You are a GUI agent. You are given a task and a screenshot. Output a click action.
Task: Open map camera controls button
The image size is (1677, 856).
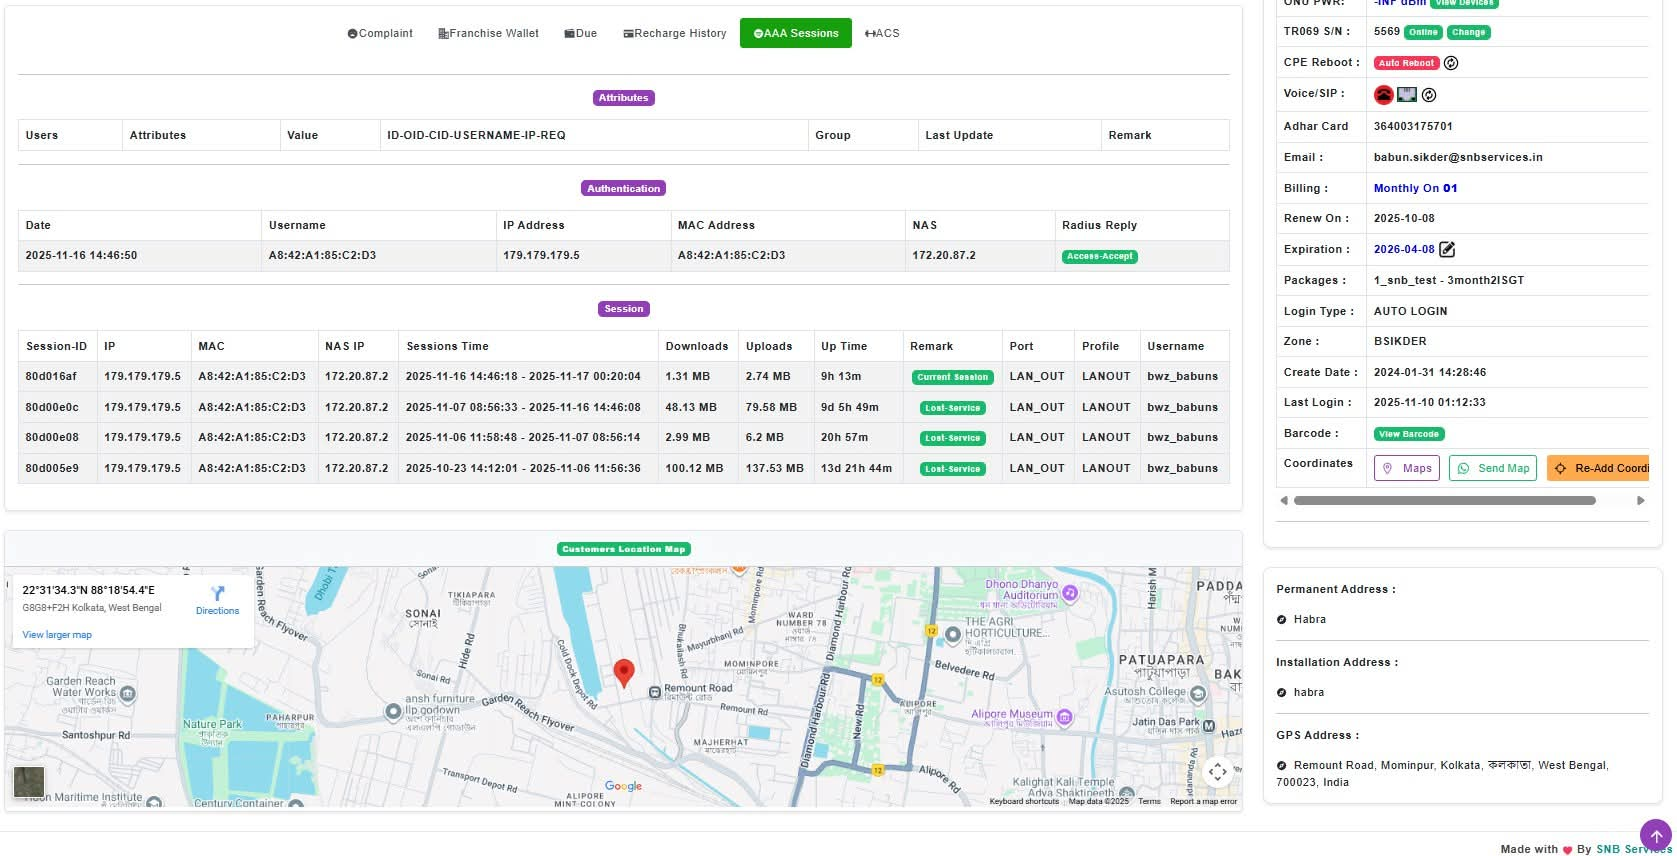coord(1217,772)
